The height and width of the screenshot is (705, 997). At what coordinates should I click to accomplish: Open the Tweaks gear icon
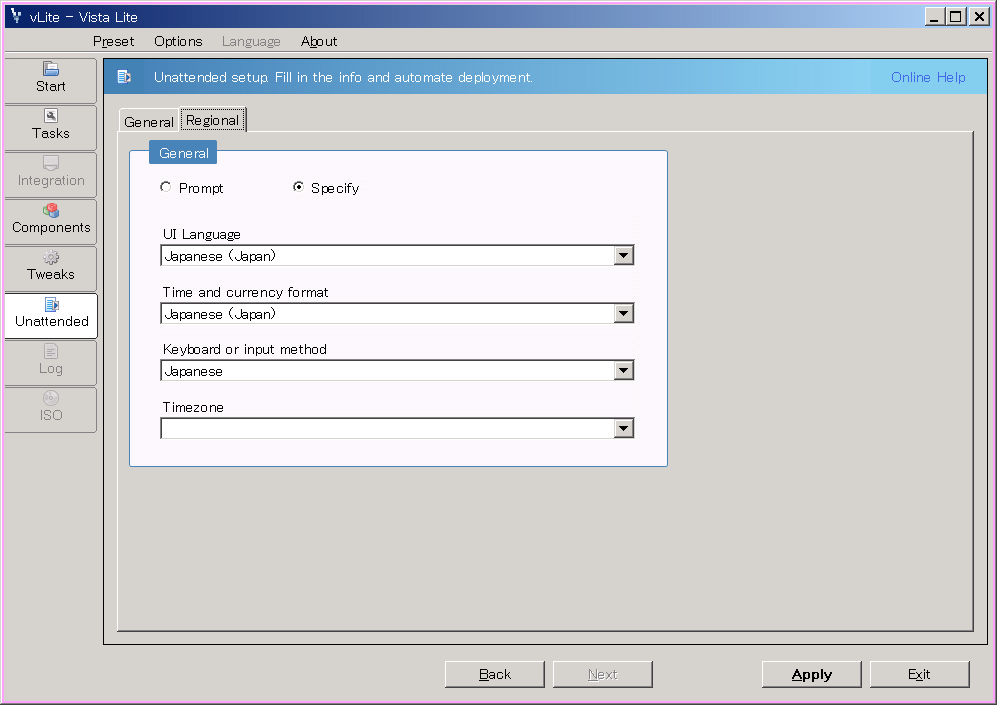pyautogui.click(x=51, y=258)
